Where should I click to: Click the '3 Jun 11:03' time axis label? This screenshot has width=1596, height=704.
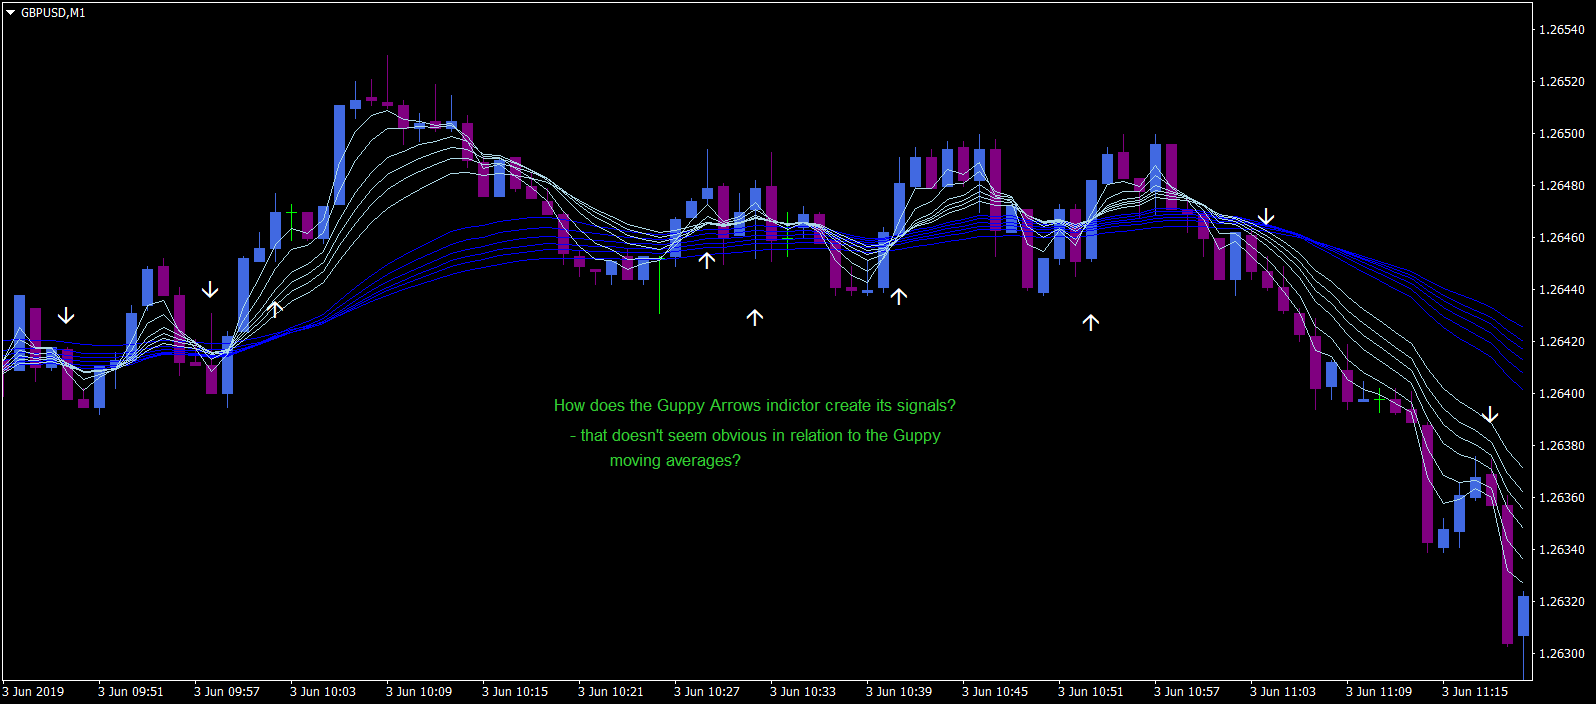point(1283,692)
